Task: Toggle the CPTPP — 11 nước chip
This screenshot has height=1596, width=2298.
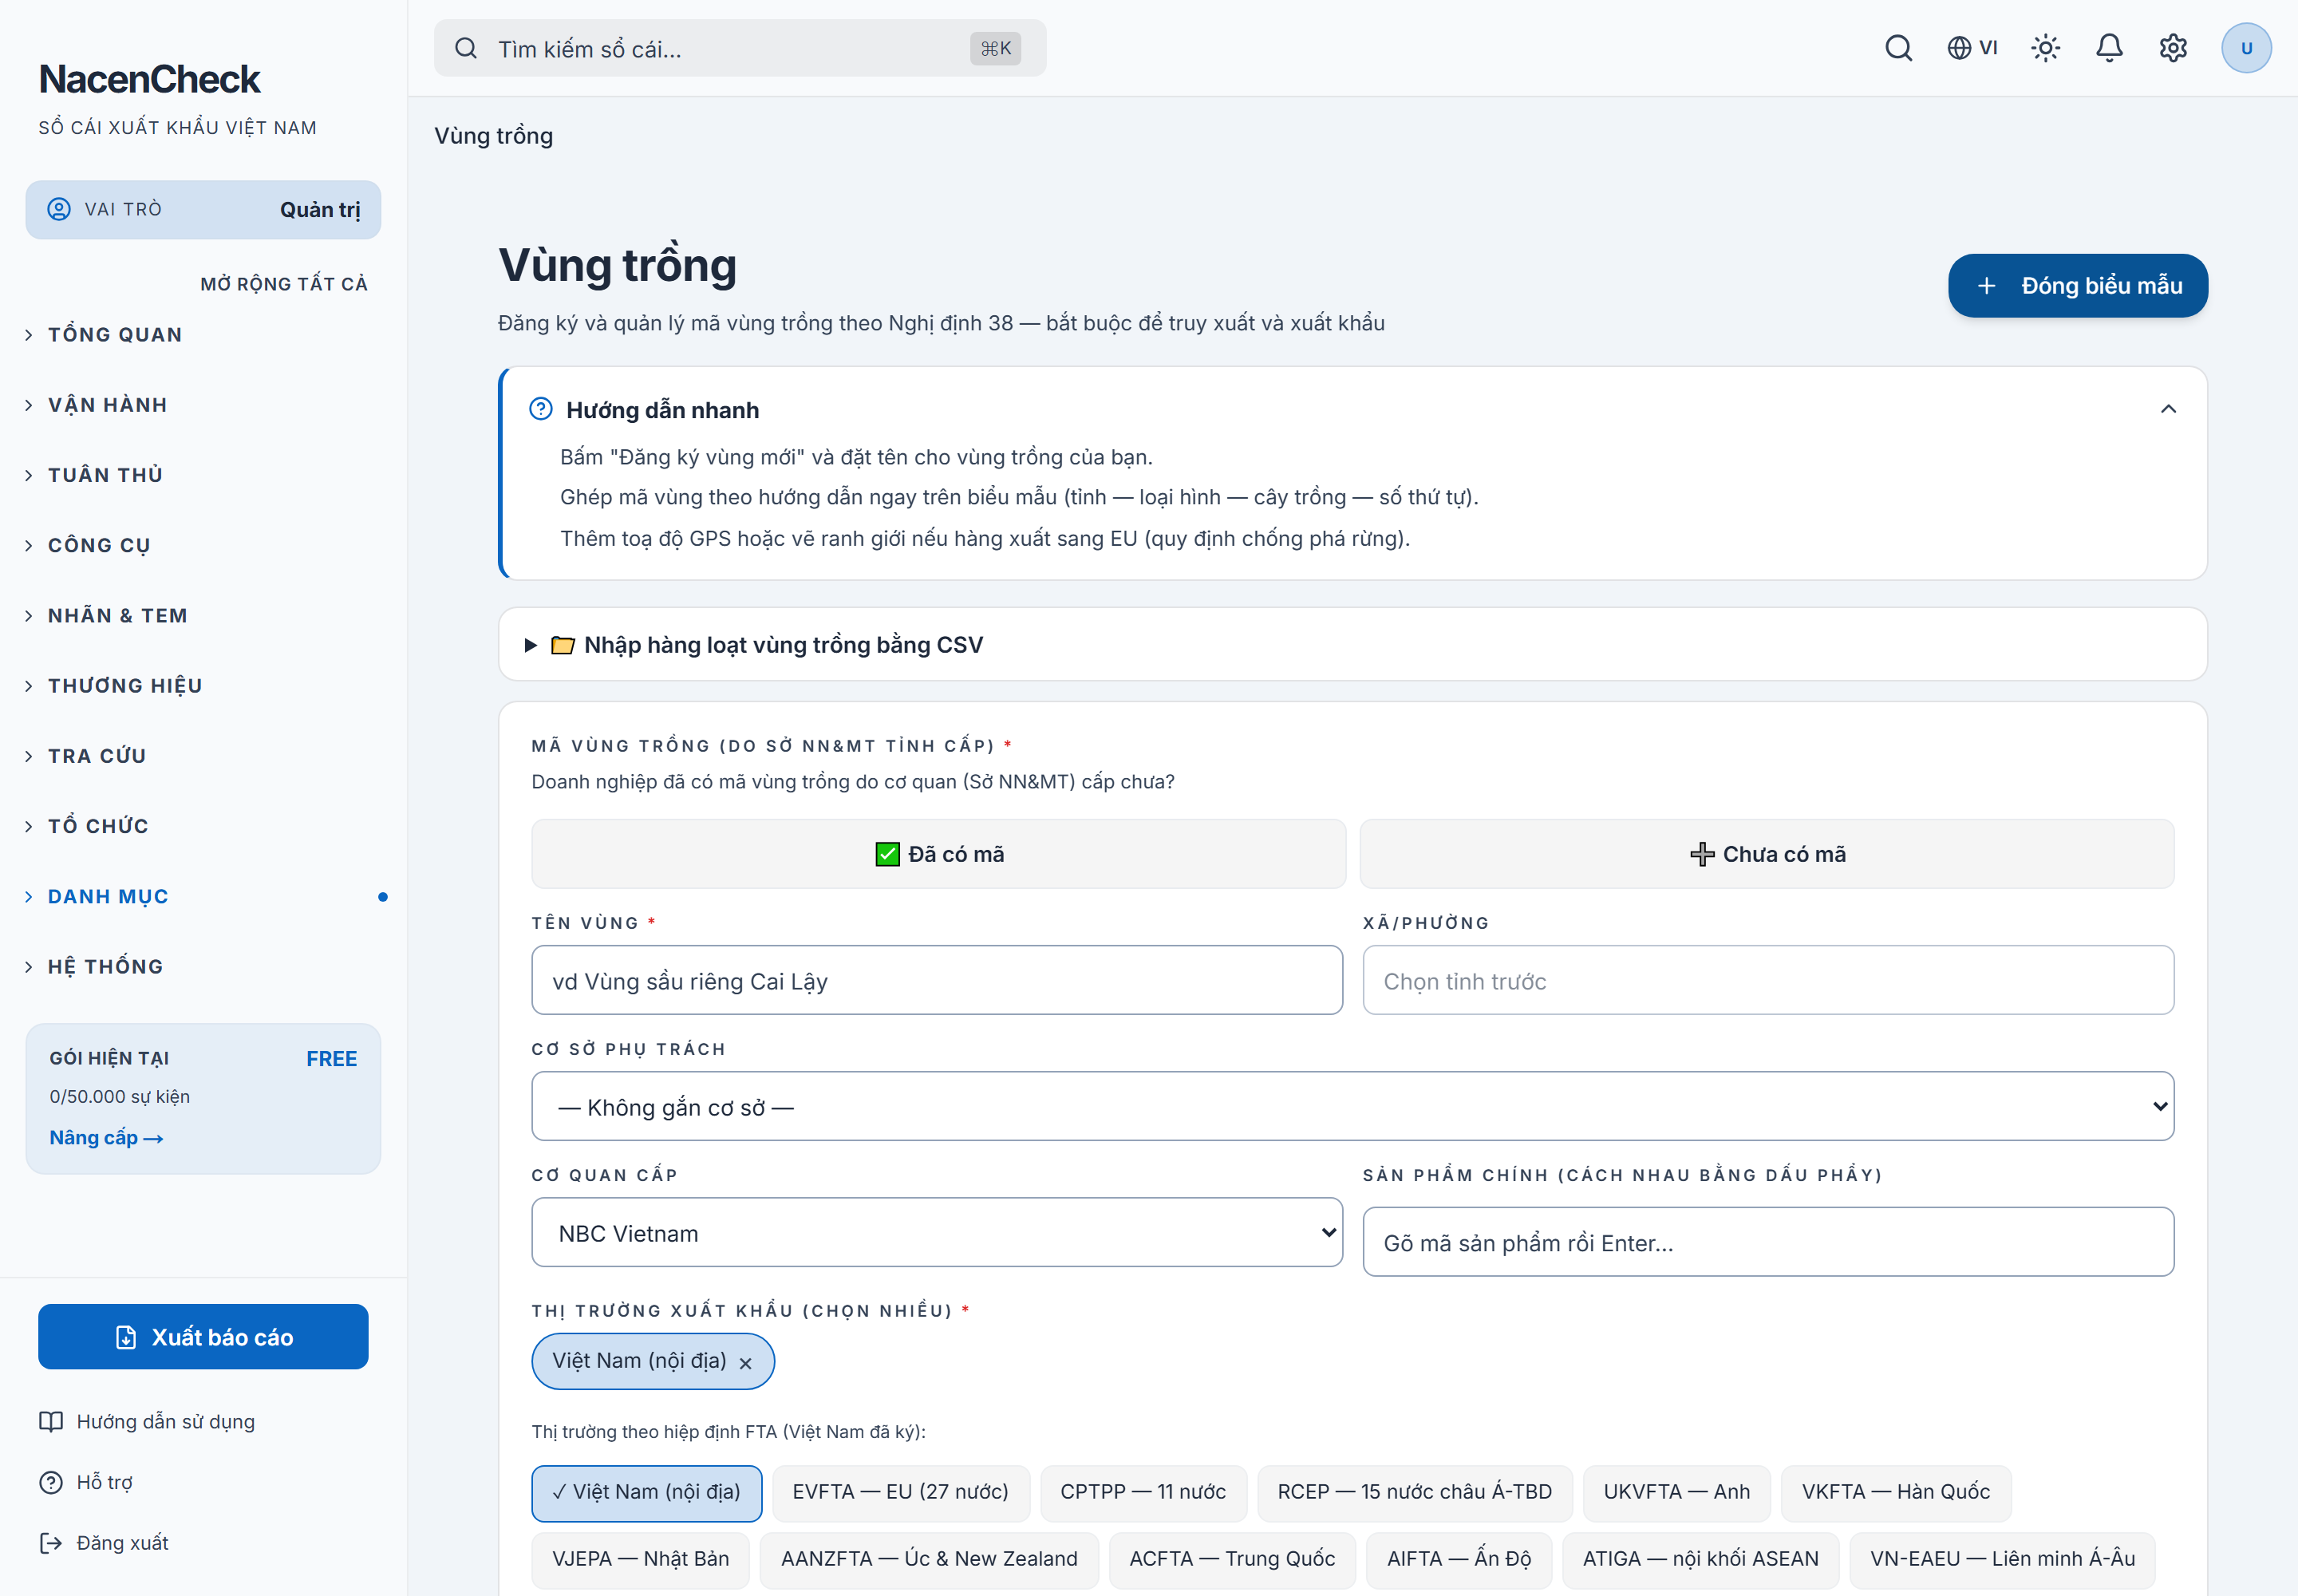Action: tap(1143, 1492)
